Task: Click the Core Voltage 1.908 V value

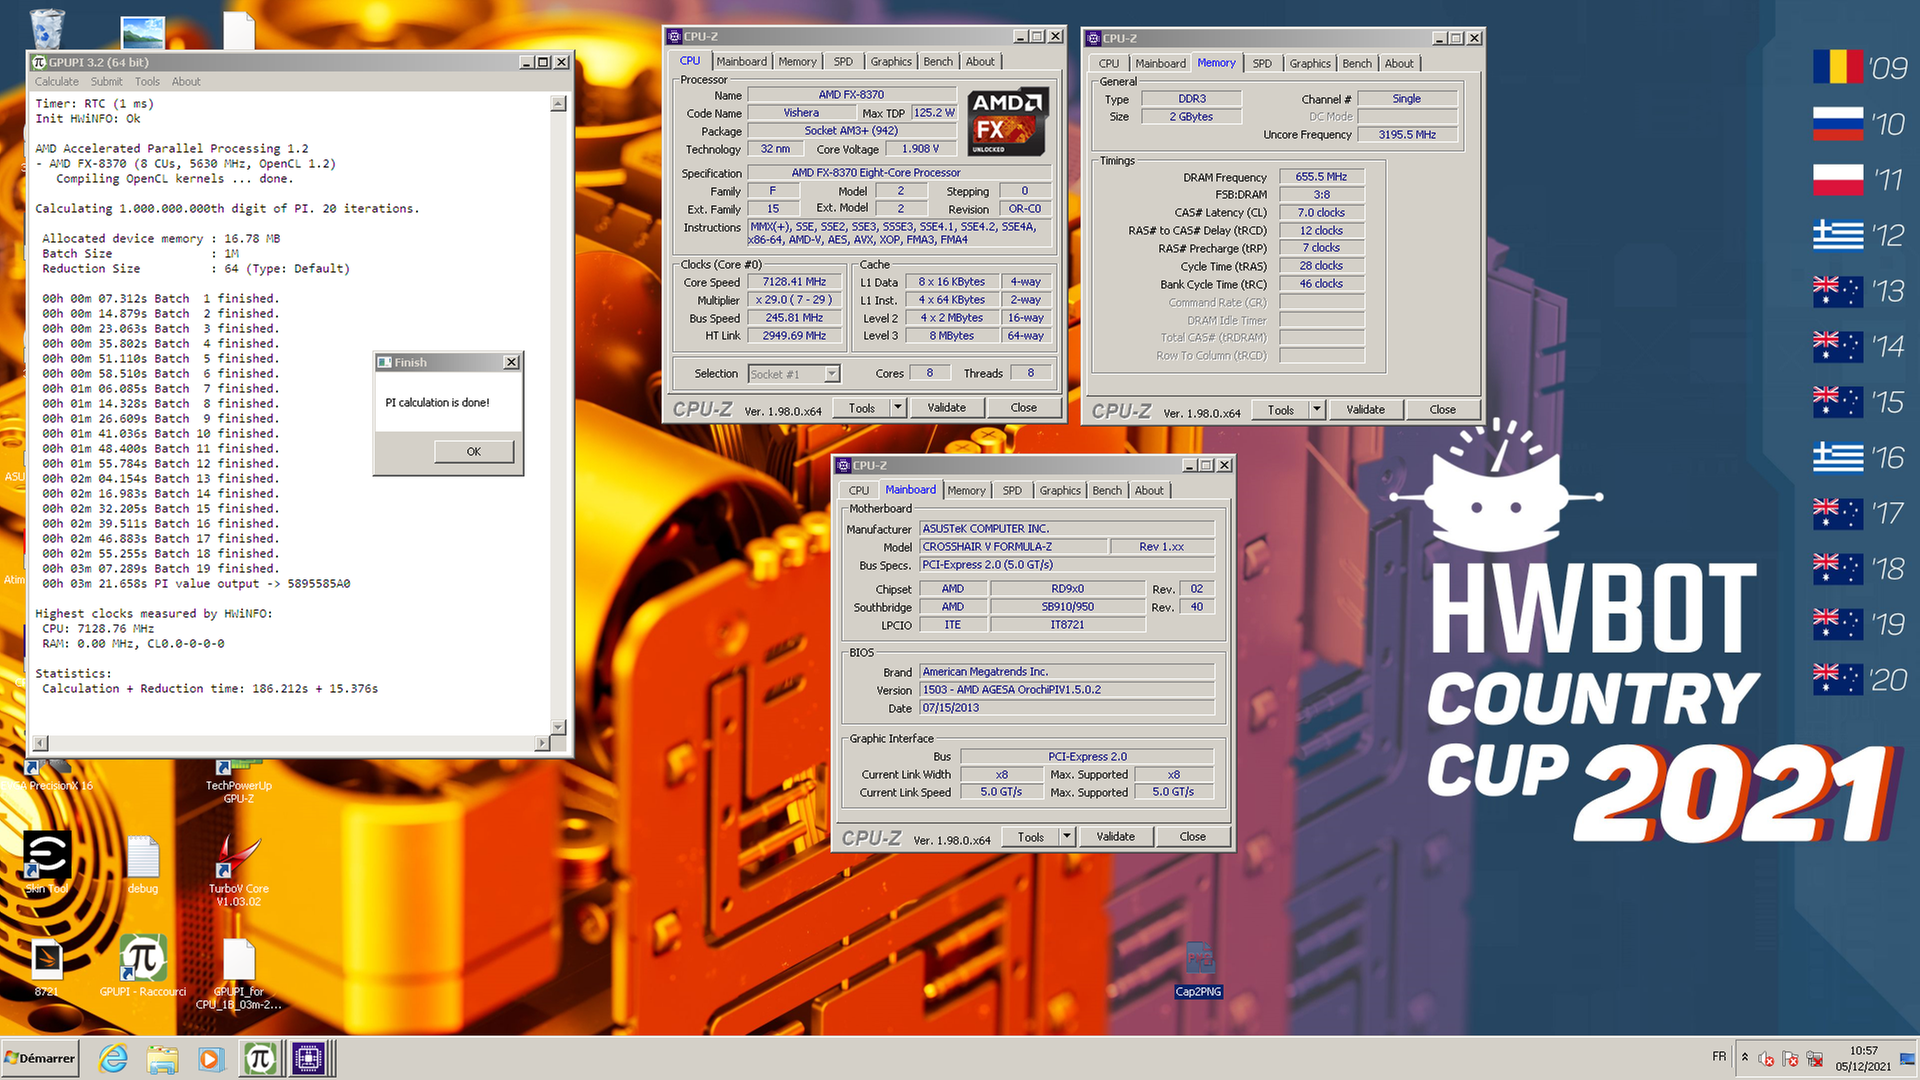Action: [920, 149]
